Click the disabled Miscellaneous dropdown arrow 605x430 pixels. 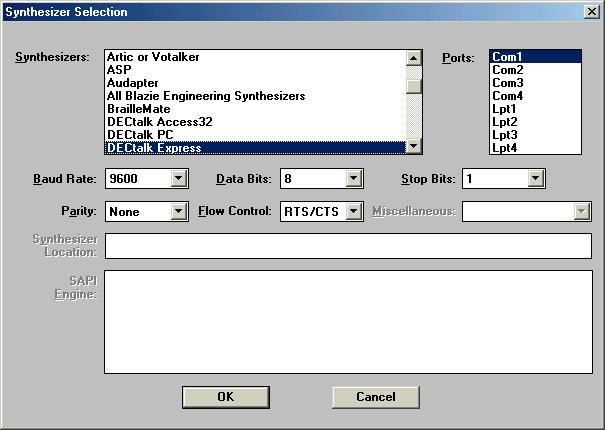581,211
